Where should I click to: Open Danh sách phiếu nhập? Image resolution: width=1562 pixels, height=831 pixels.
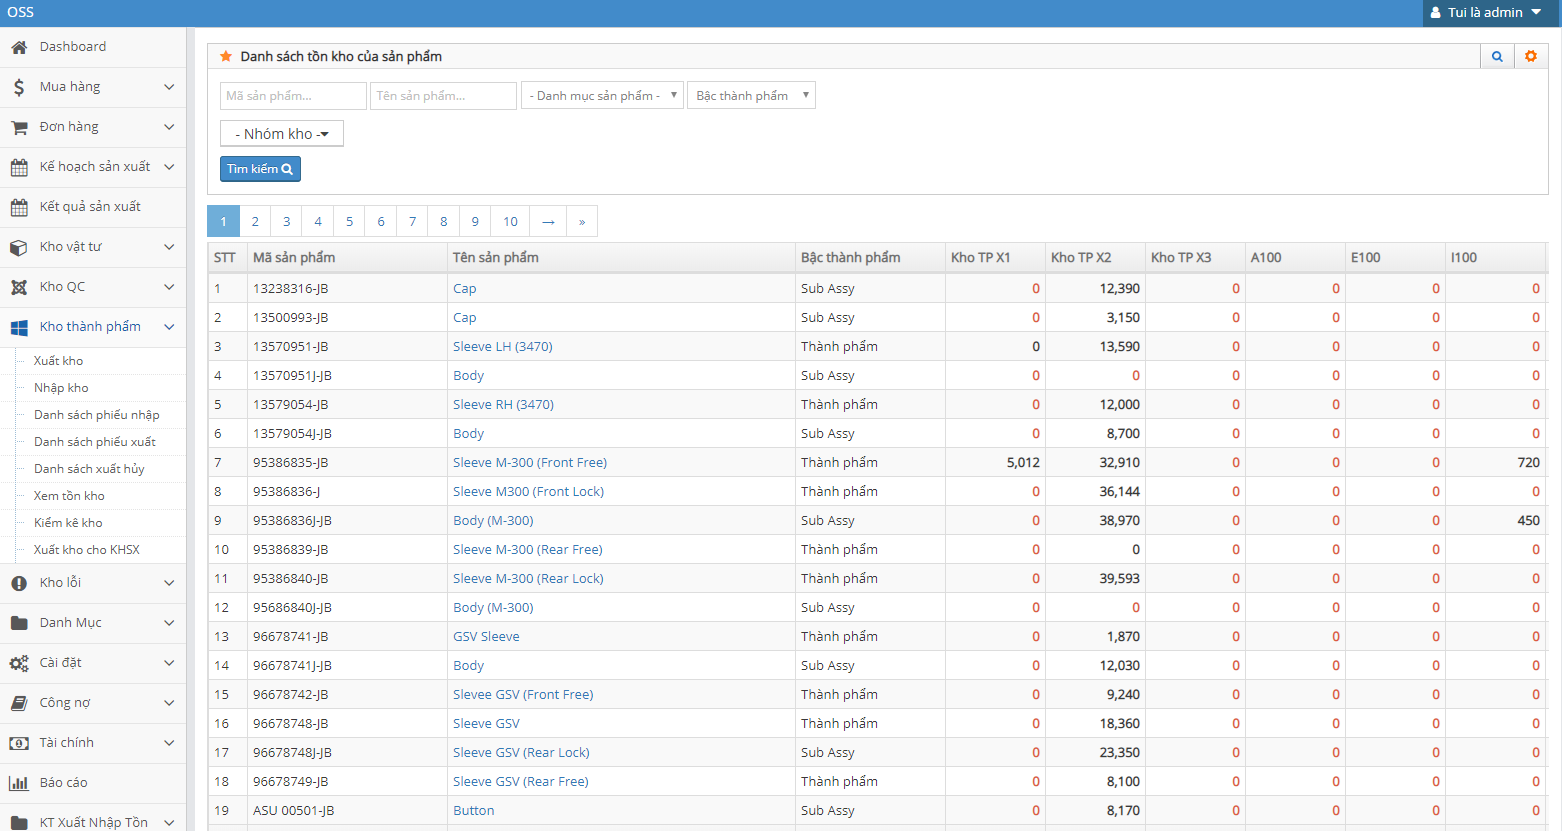click(x=96, y=415)
